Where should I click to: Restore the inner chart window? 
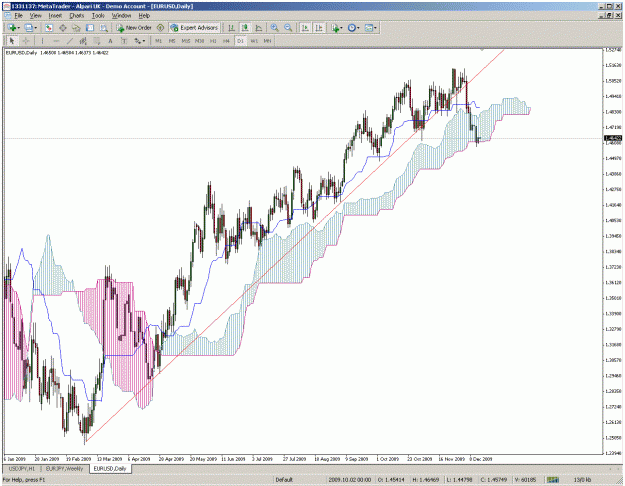coord(609,16)
